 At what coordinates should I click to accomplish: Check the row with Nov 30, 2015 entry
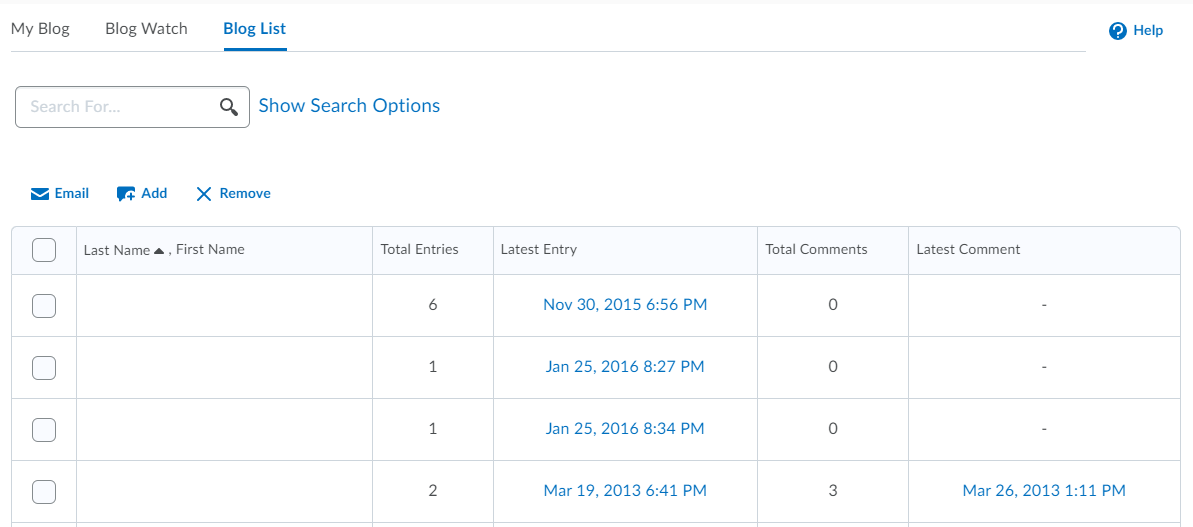[44, 306]
